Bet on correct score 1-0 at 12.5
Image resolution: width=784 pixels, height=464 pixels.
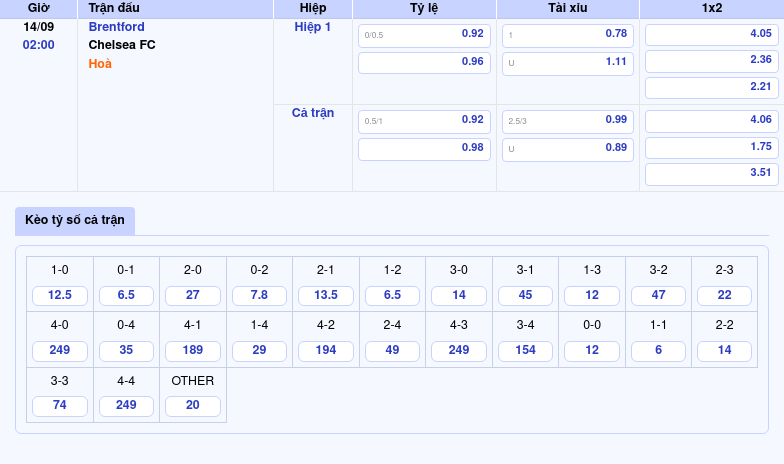click(x=60, y=296)
